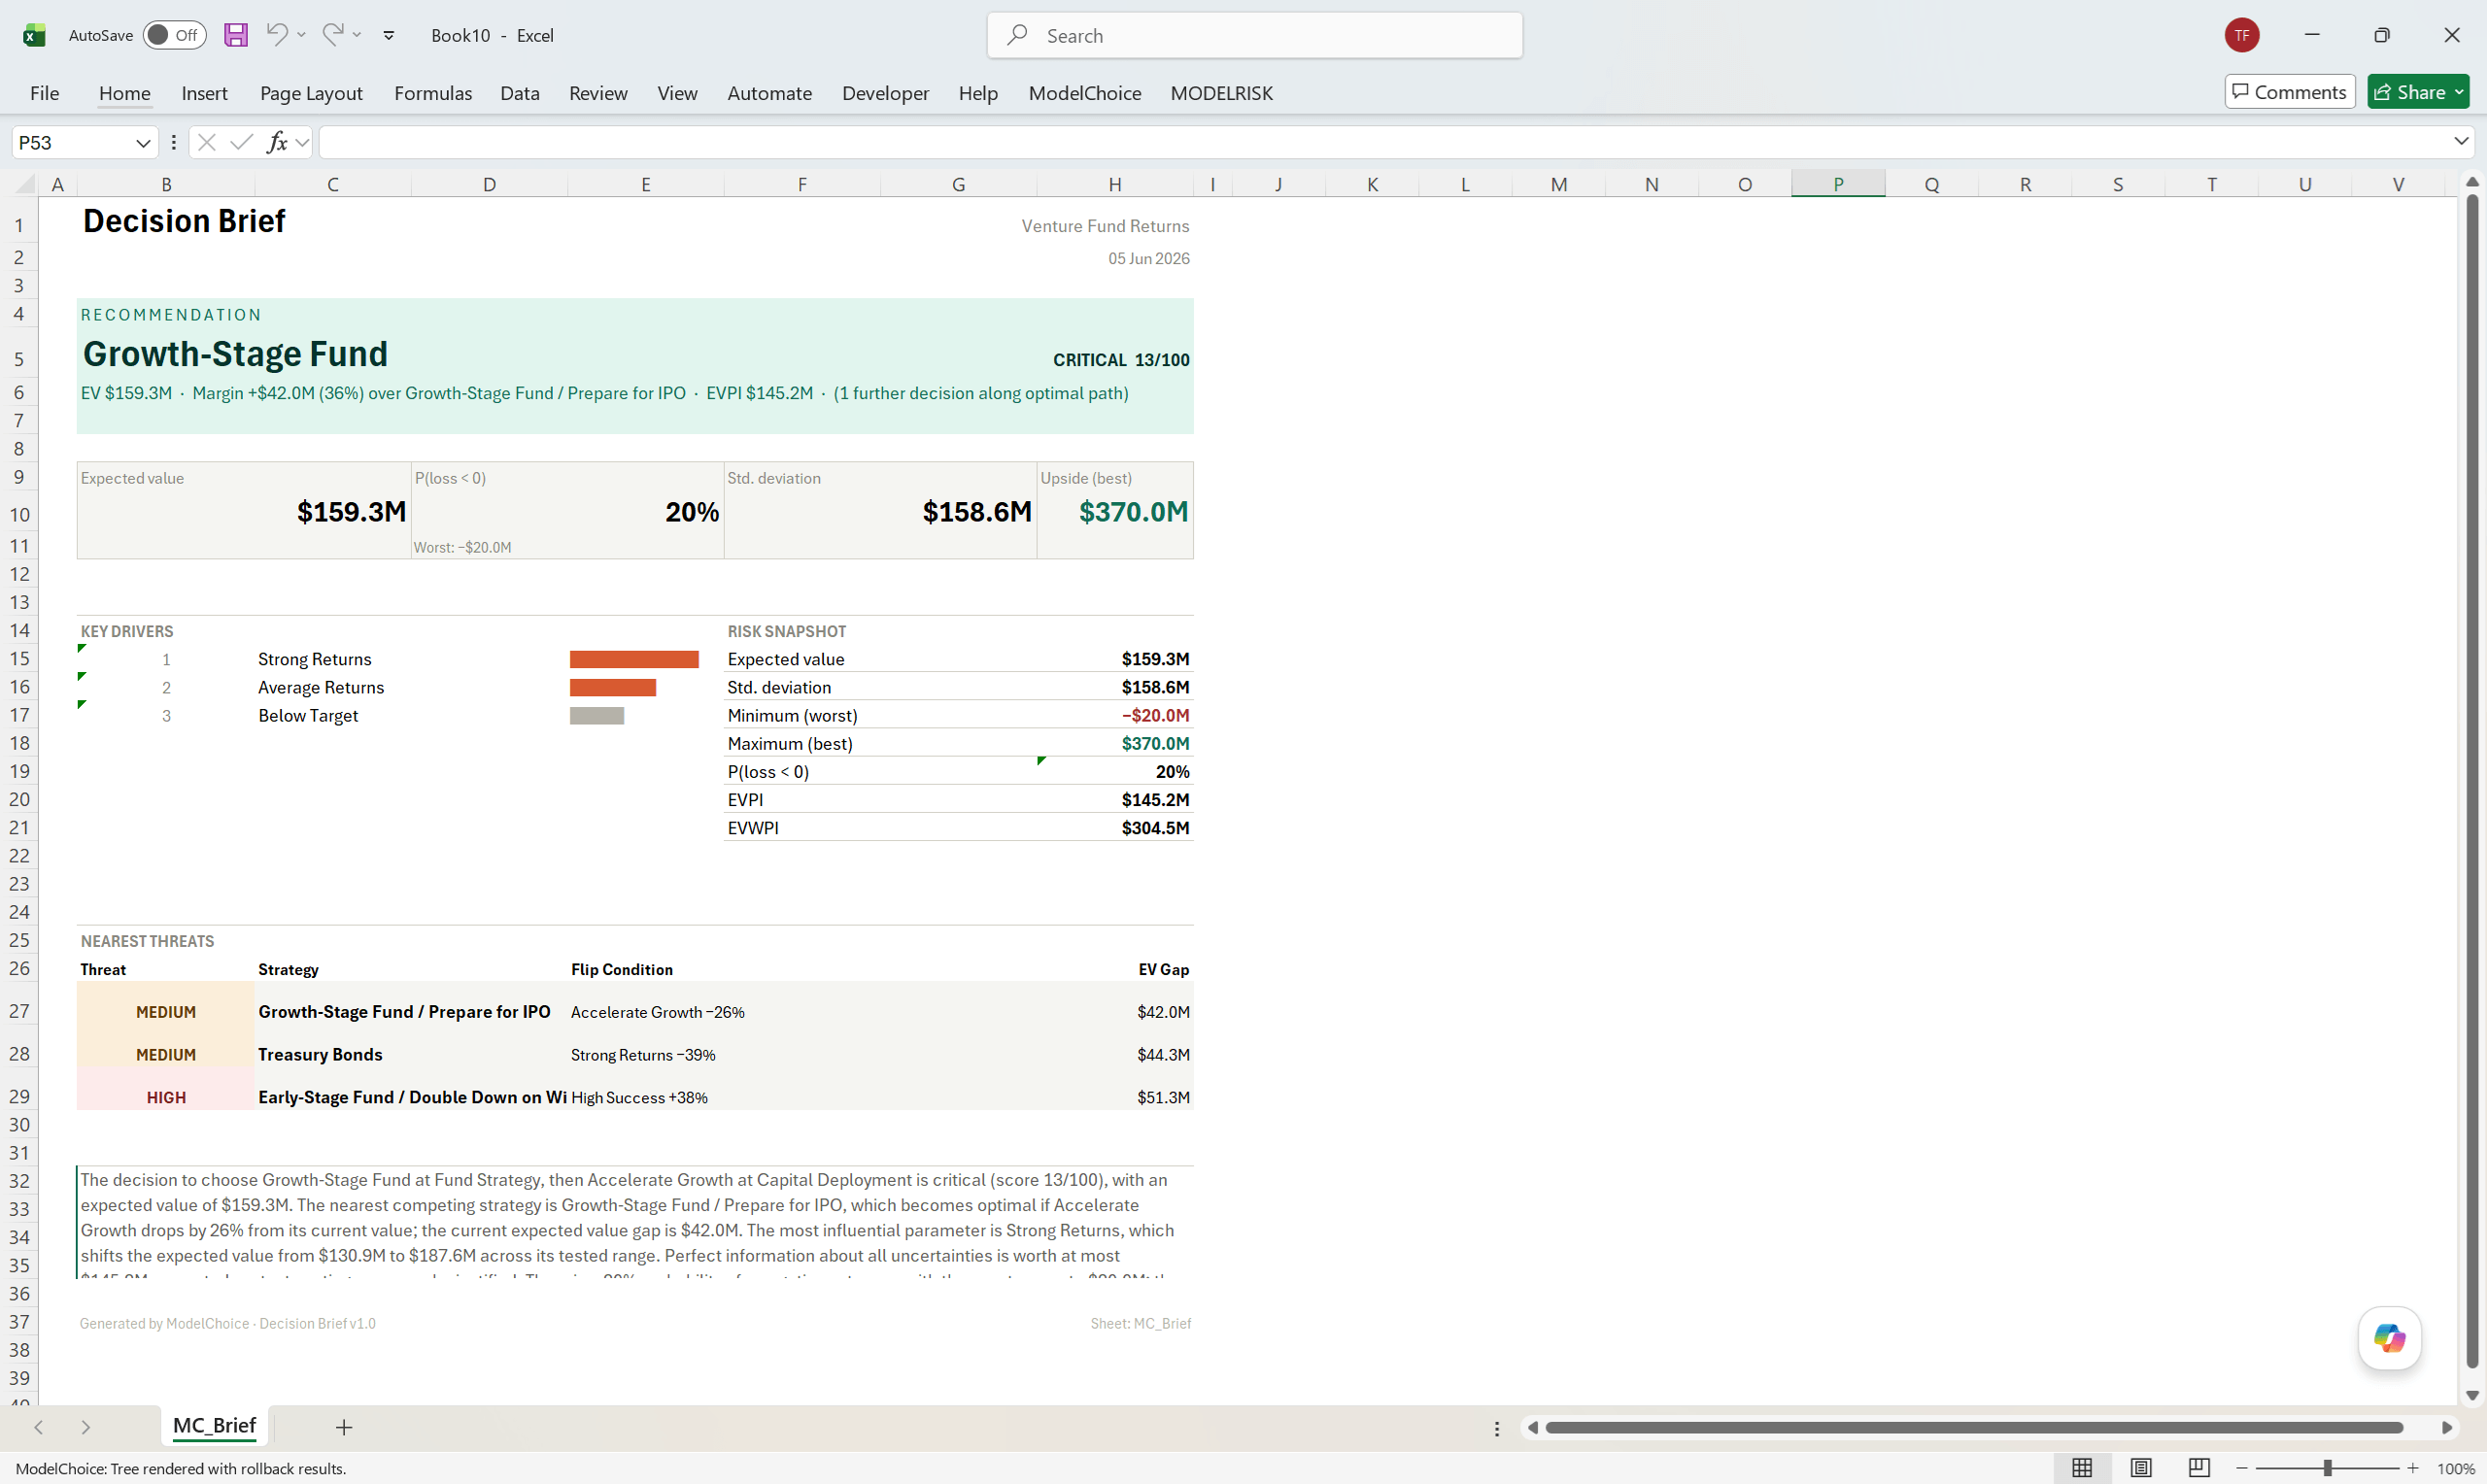
Task: Open the Comments pane
Action: [2289, 92]
